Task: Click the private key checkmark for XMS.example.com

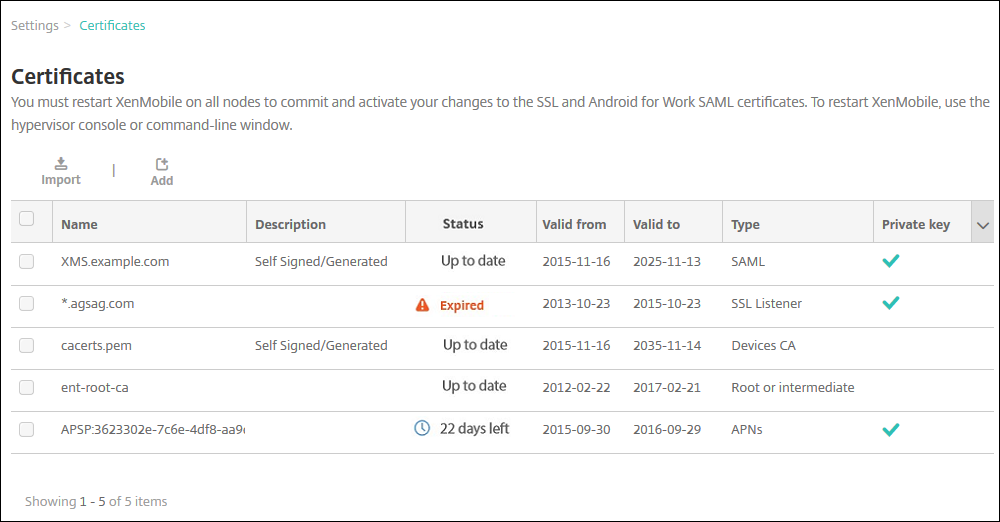Action: click(x=890, y=261)
